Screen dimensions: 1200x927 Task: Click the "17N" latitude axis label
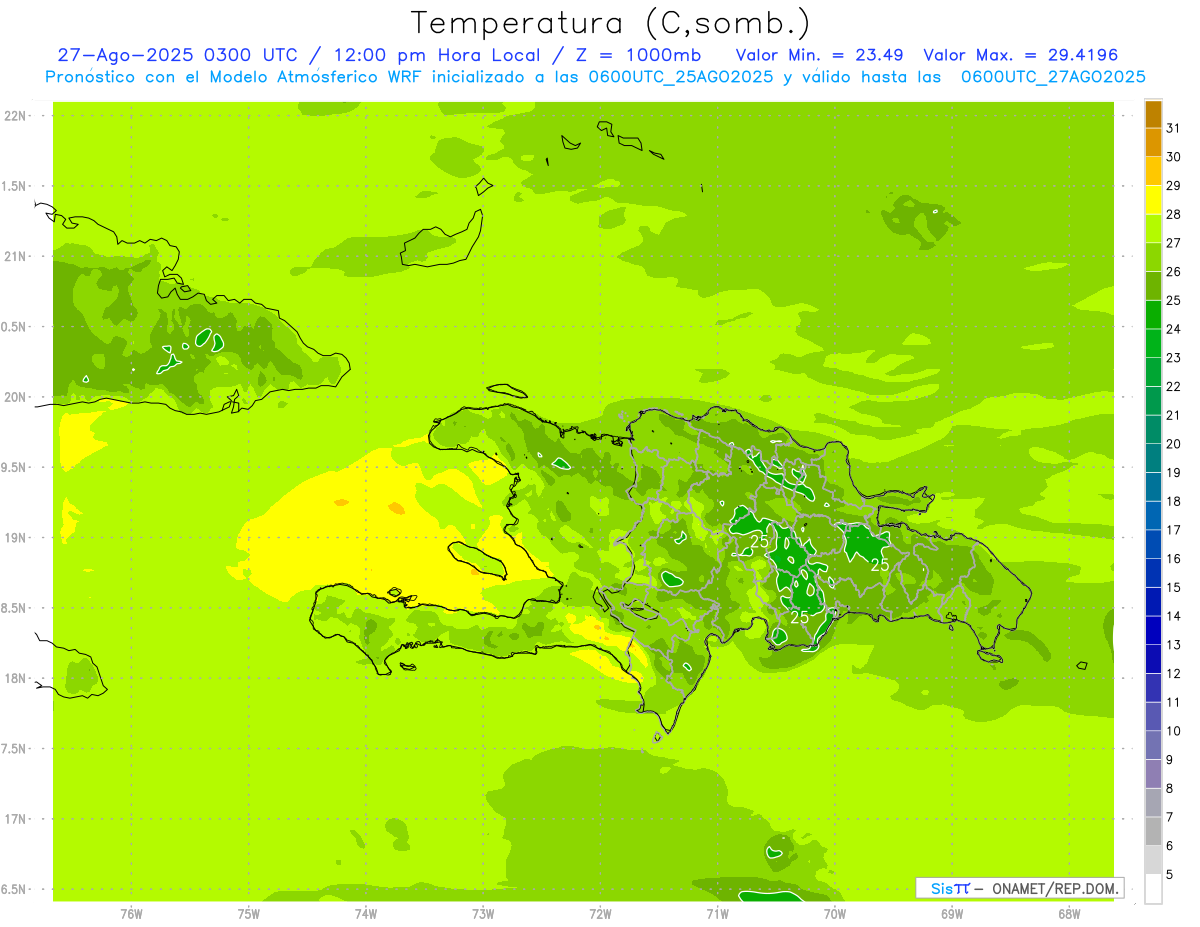pyautogui.click(x=17, y=819)
